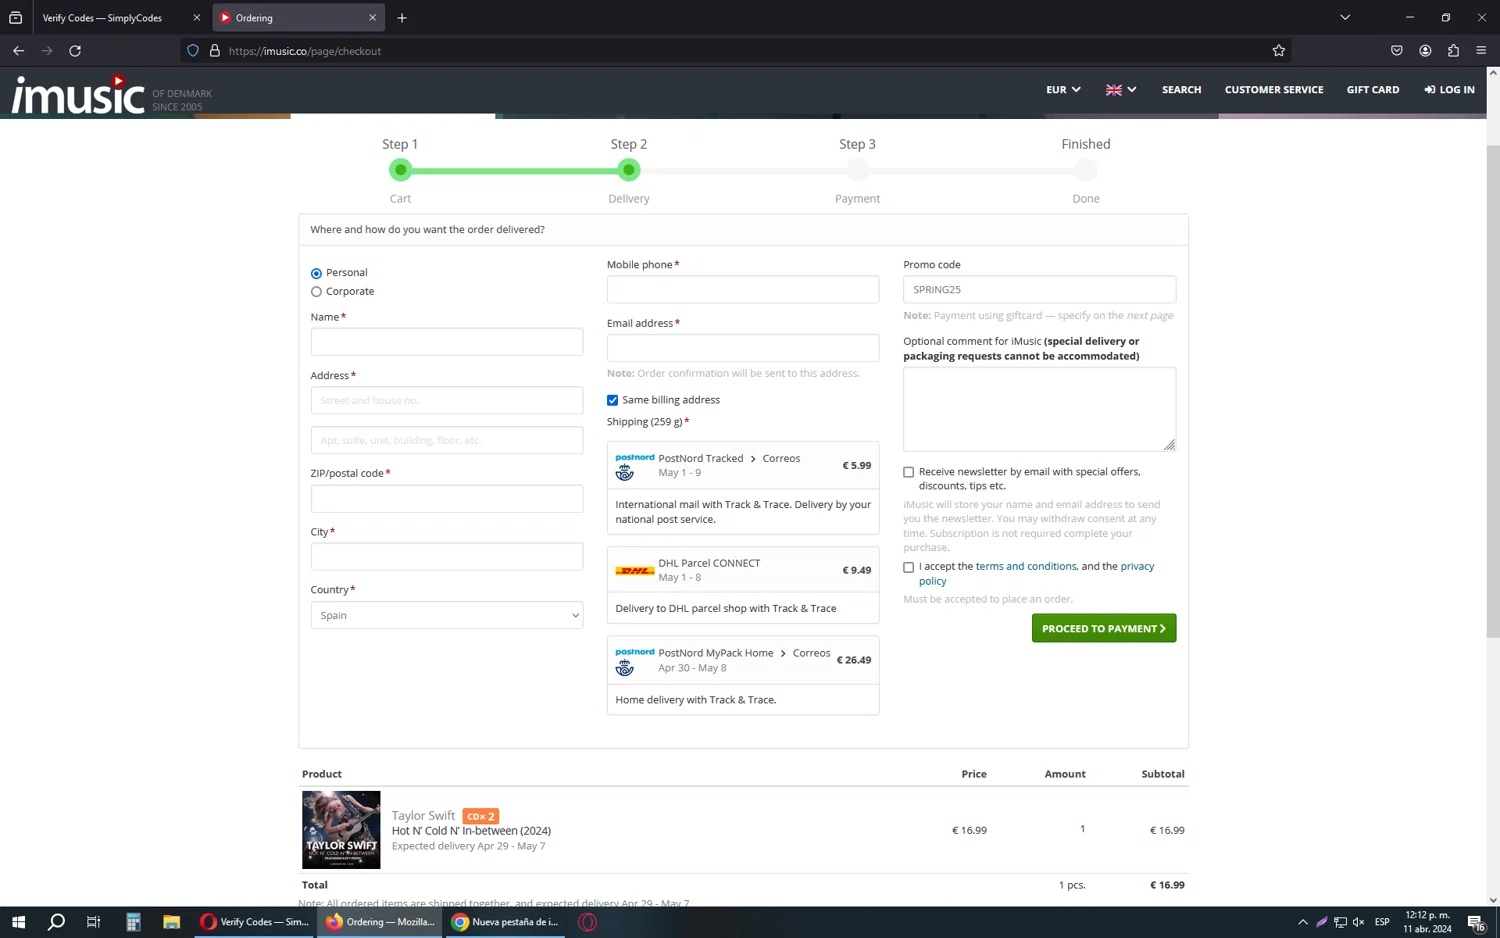Image resolution: width=1500 pixels, height=938 pixels.
Task: Click the Taylor Swift artist link
Action: click(423, 816)
